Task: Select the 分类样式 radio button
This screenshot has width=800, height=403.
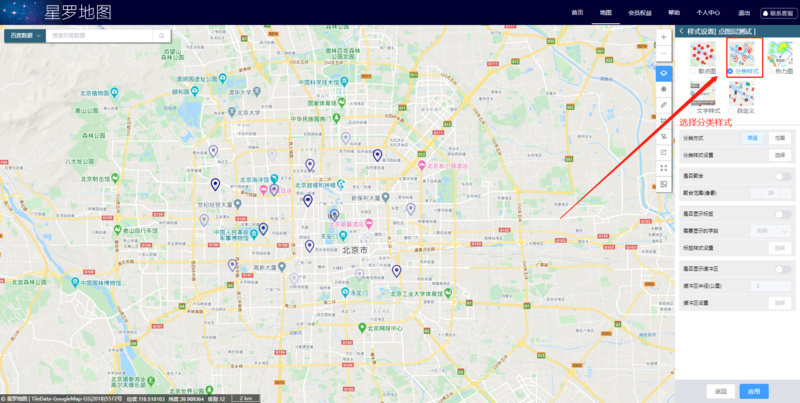Action: pos(730,71)
